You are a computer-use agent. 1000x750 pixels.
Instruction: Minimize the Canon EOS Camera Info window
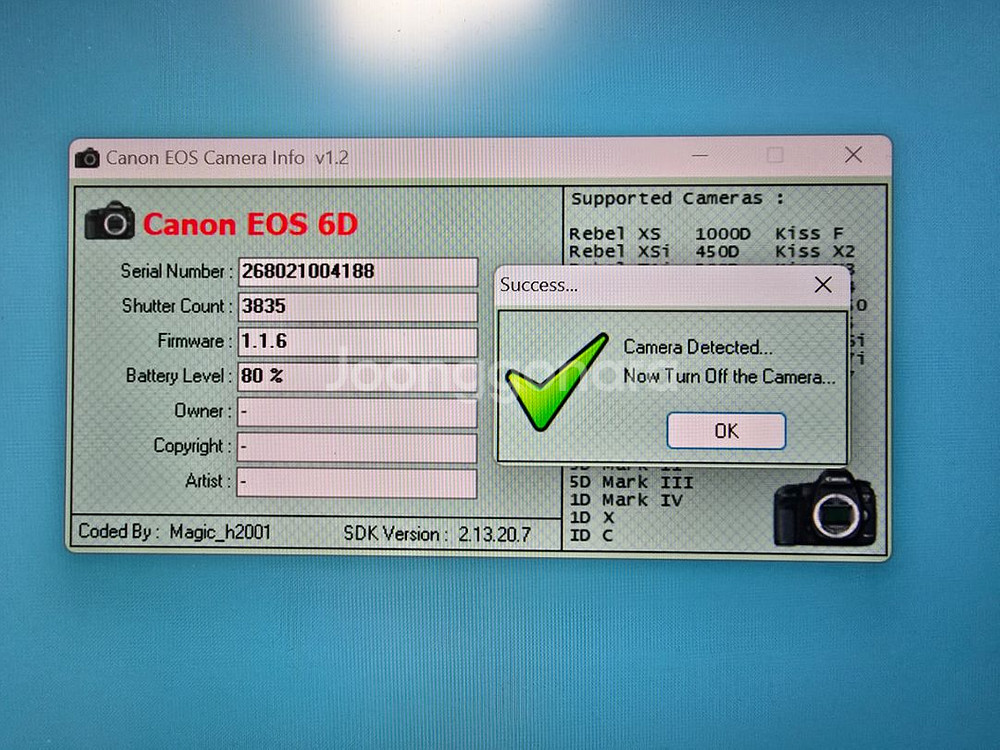(x=700, y=155)
